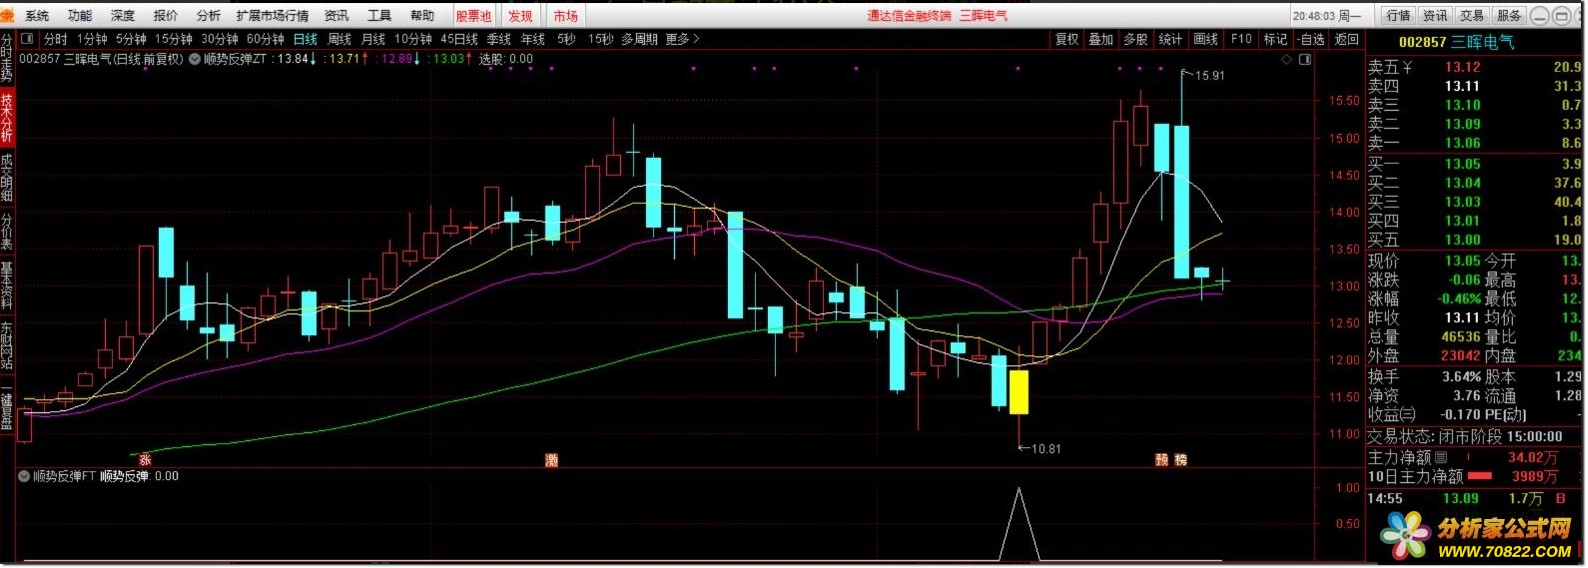The height and width of the screenshot is (568, 1588).
Task: Click the 榜 marker on the chart's bottom axis
Action: (1181, 460)
